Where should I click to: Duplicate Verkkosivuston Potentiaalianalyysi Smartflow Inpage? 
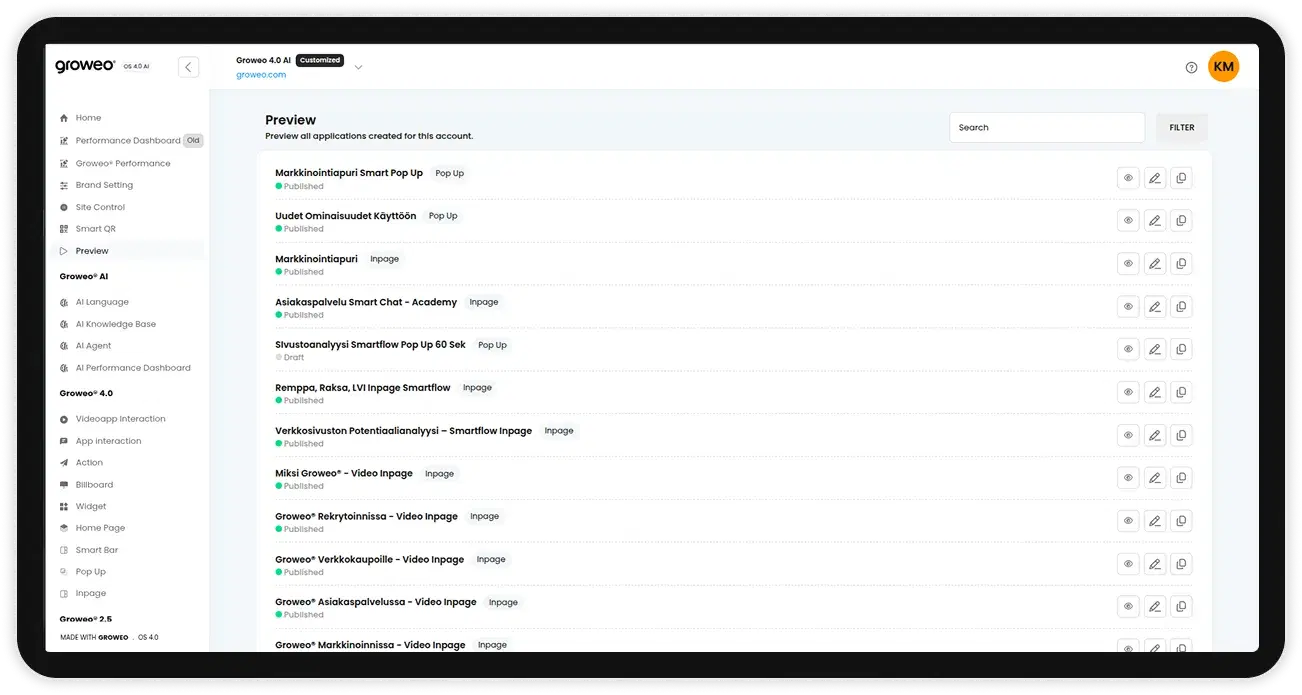pos(1181,435)
